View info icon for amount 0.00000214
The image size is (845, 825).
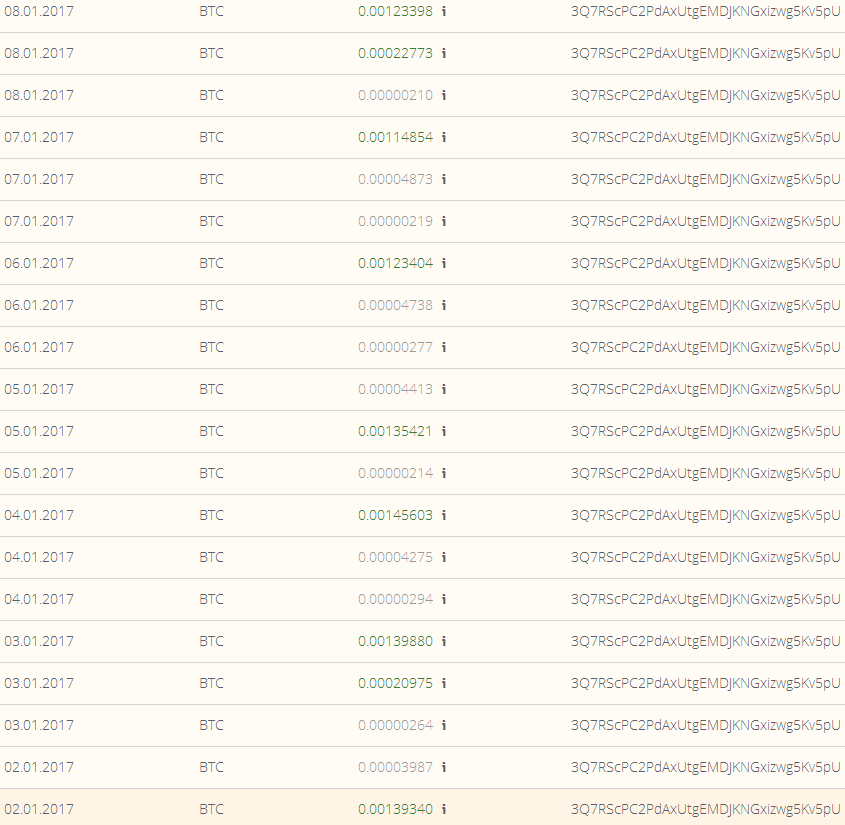tap(444, 474)
